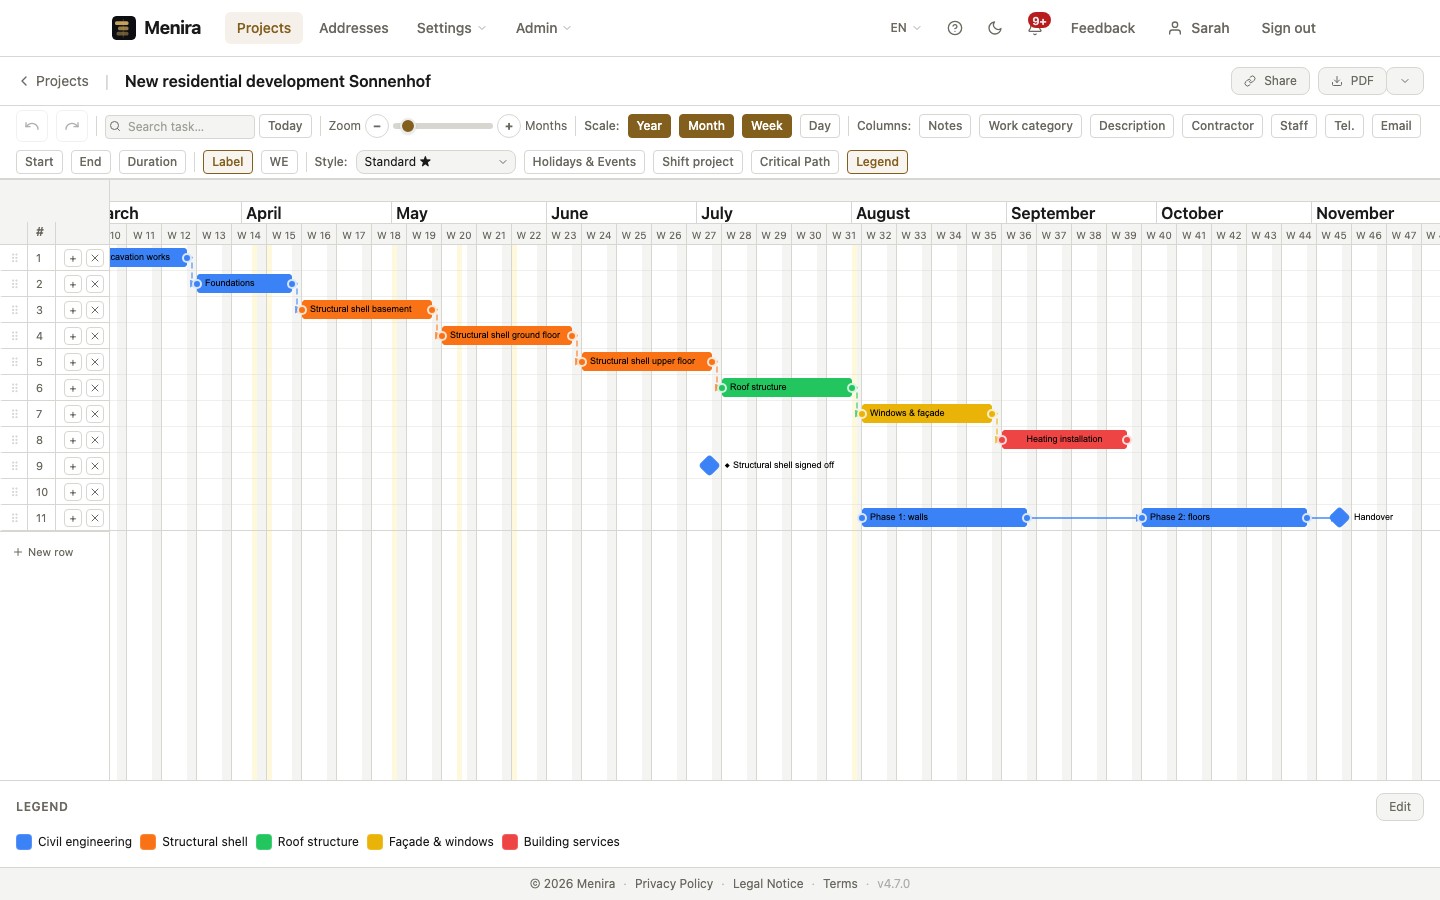Viewport: 1440px width, 900px height.
Task: Click the Menira logo icon
Action: click(x=124, y=28)
